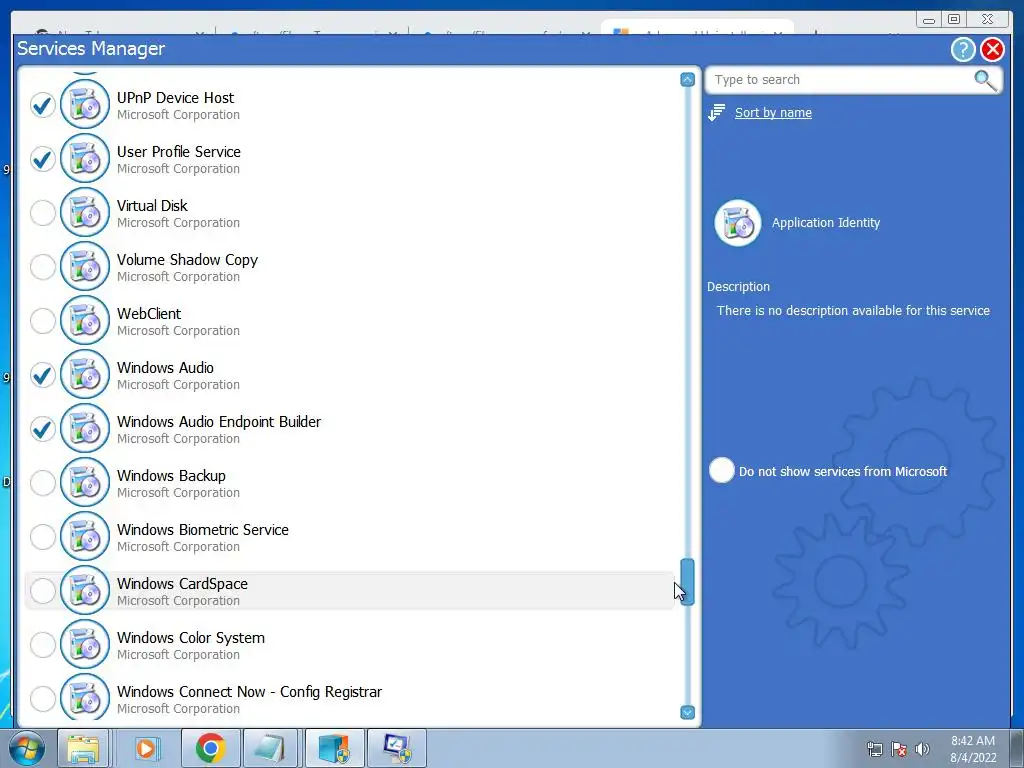Viewport: 1024px width, 768px height.
Task: Select the WebClient service name
Action: 149,313
